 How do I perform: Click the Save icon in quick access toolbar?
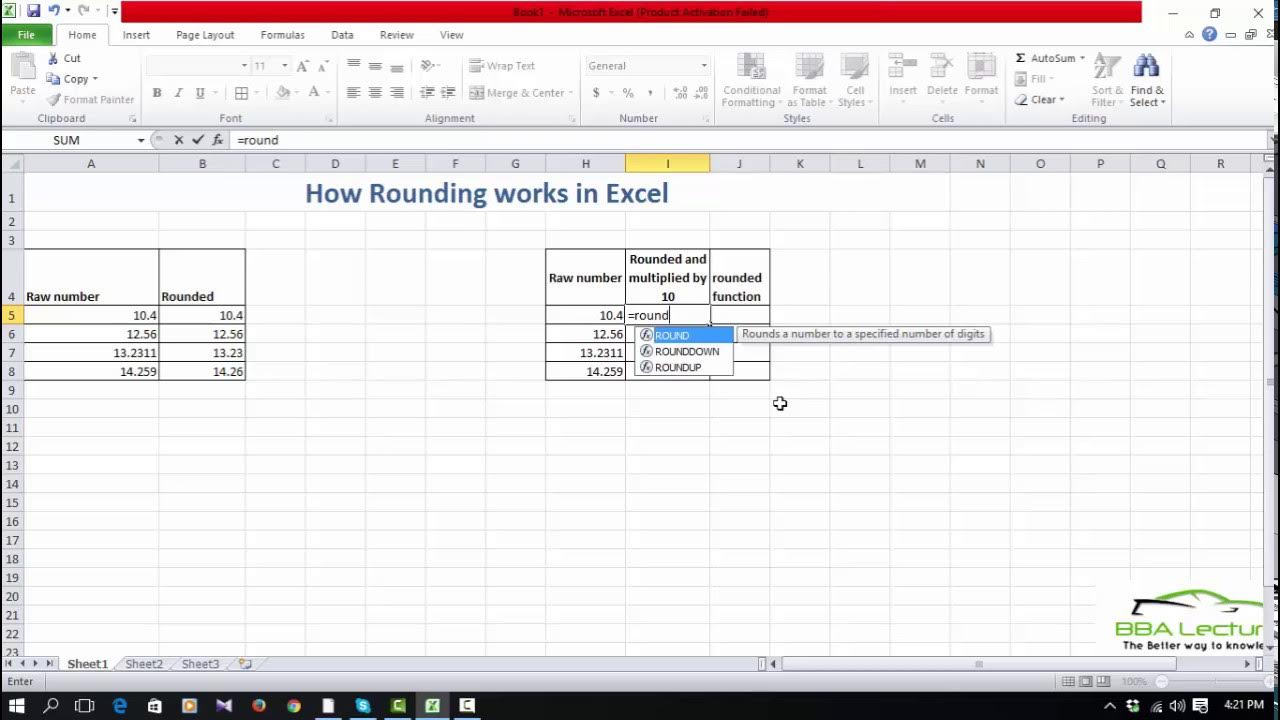[x=33, y=12]
